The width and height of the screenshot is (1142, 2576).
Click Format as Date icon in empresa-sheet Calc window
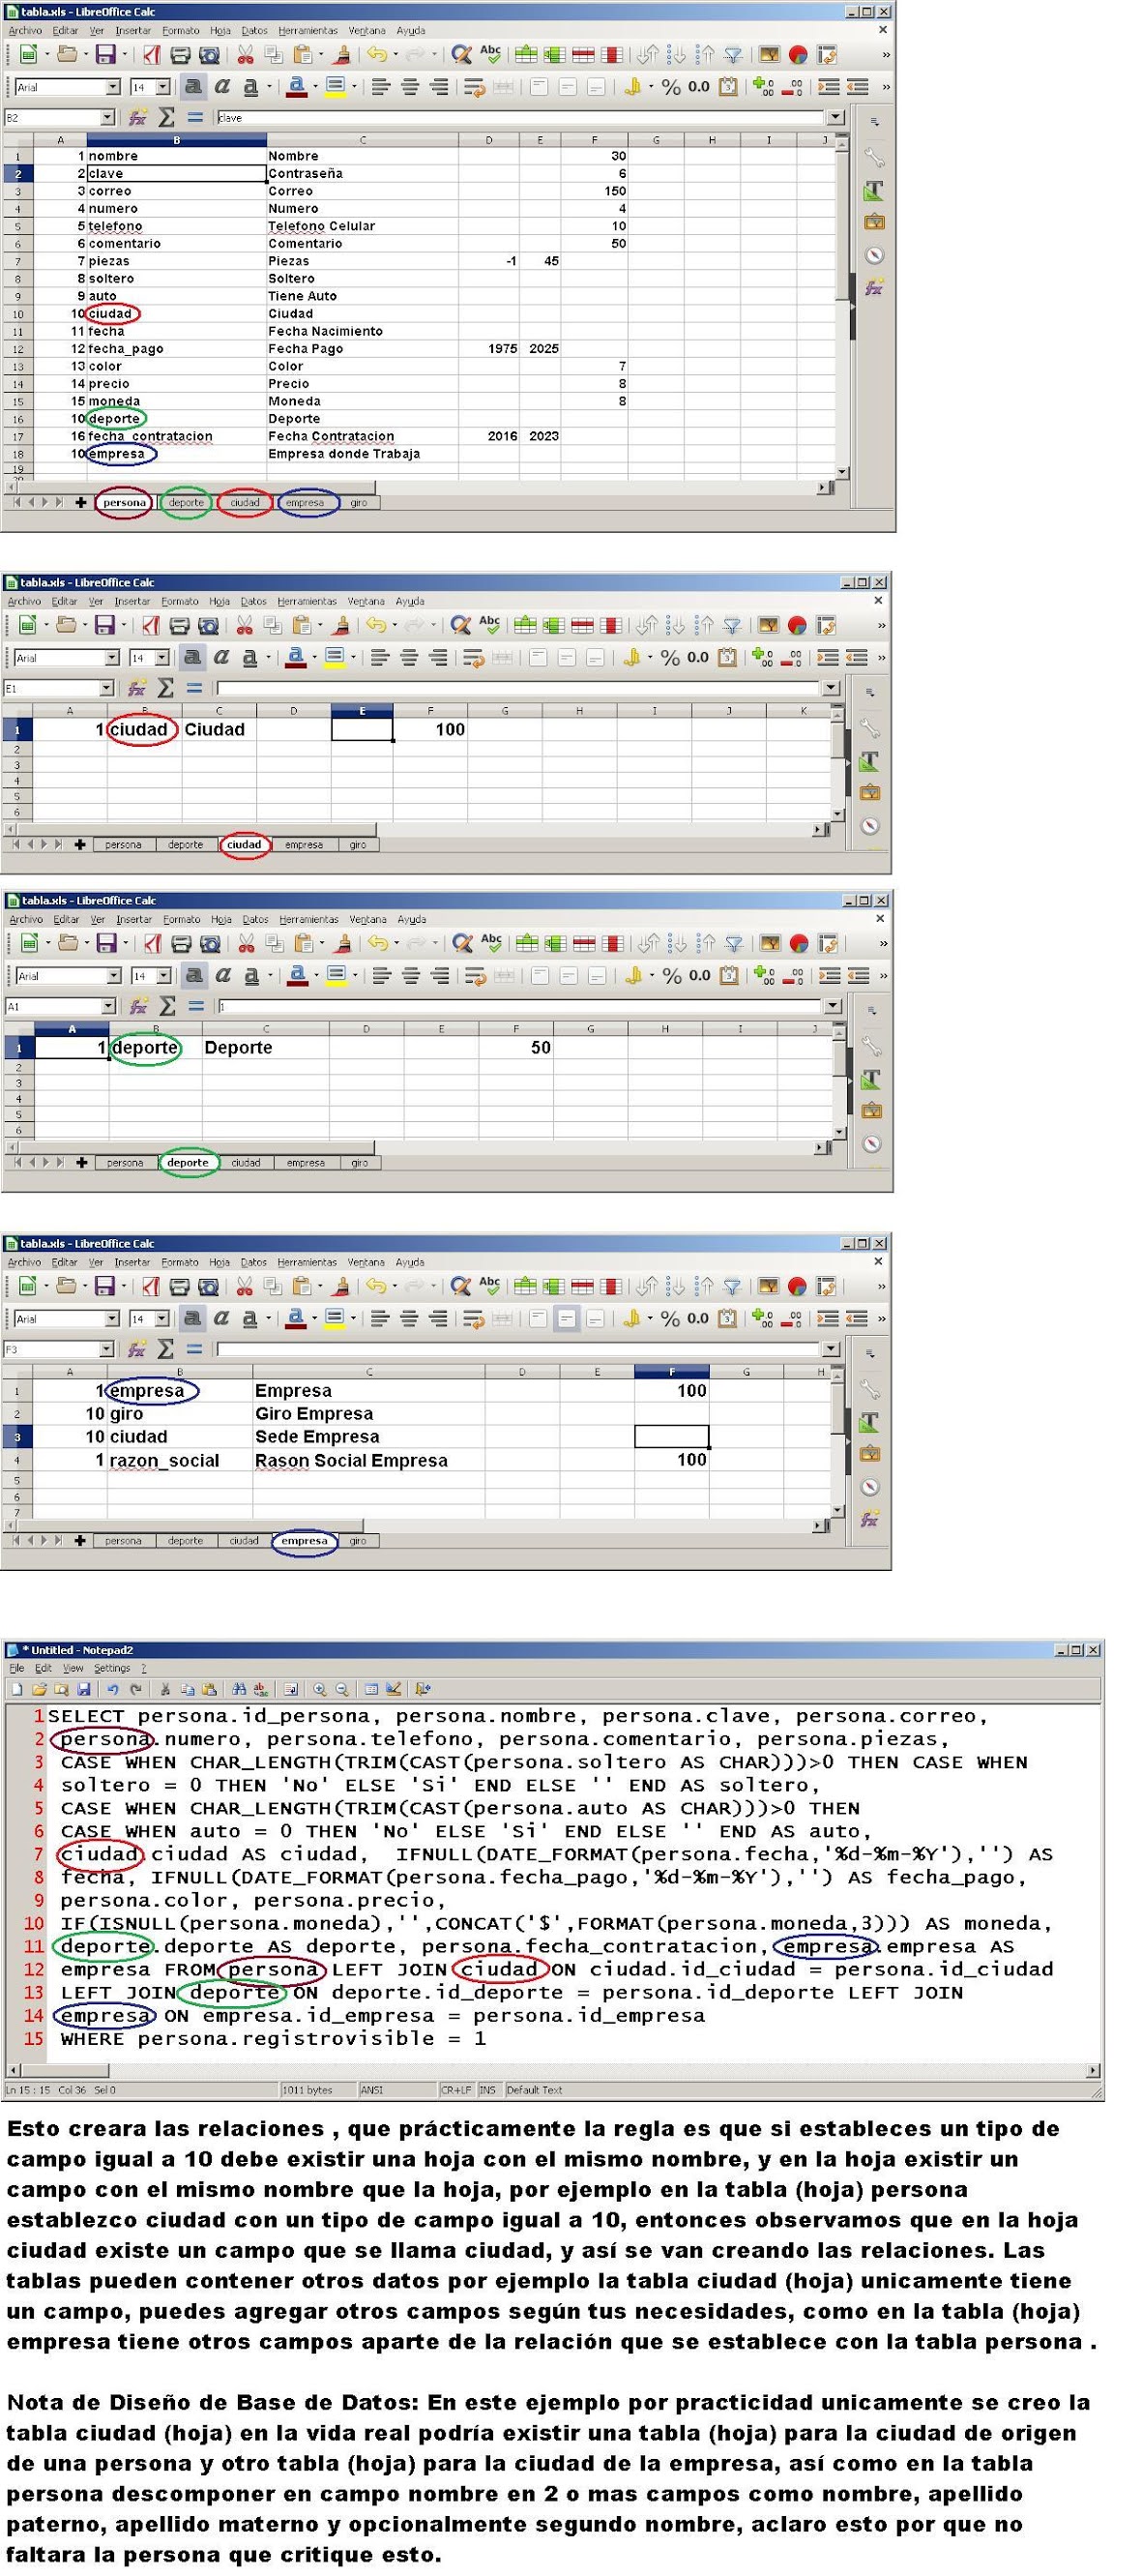pyautogui.click(x=728, y=1318)
